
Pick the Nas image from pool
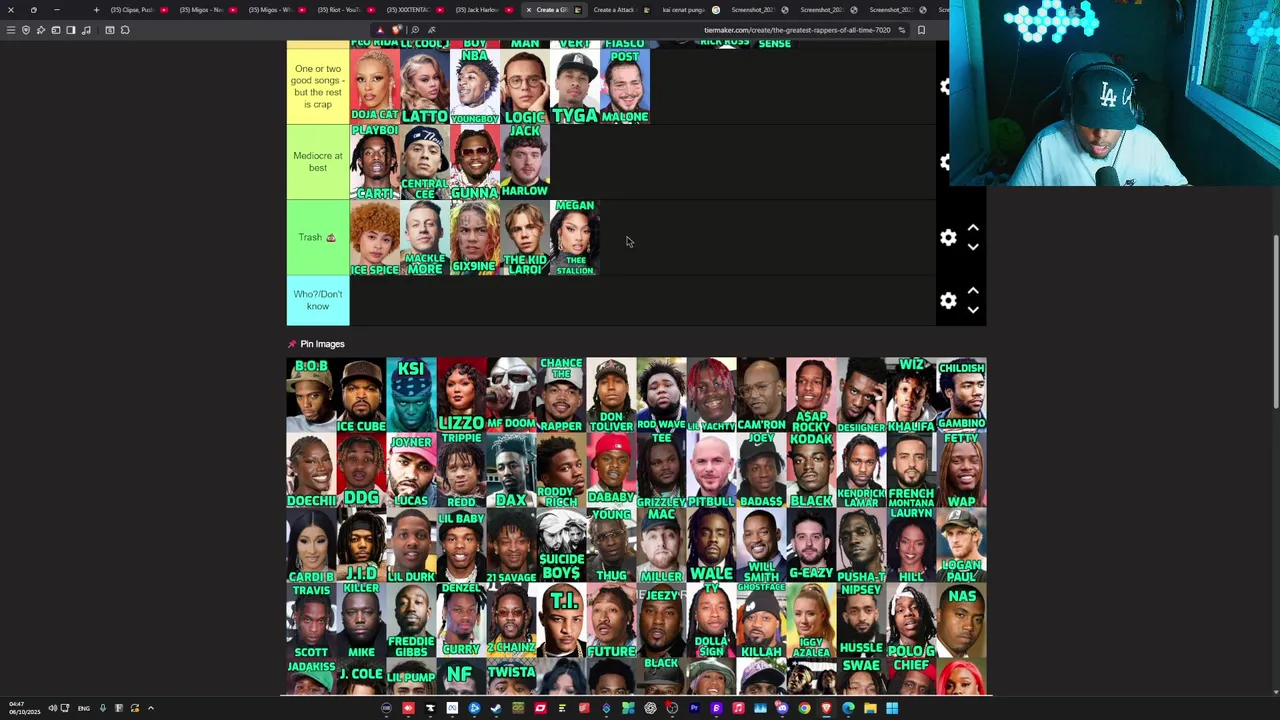[x=961, y=621]
